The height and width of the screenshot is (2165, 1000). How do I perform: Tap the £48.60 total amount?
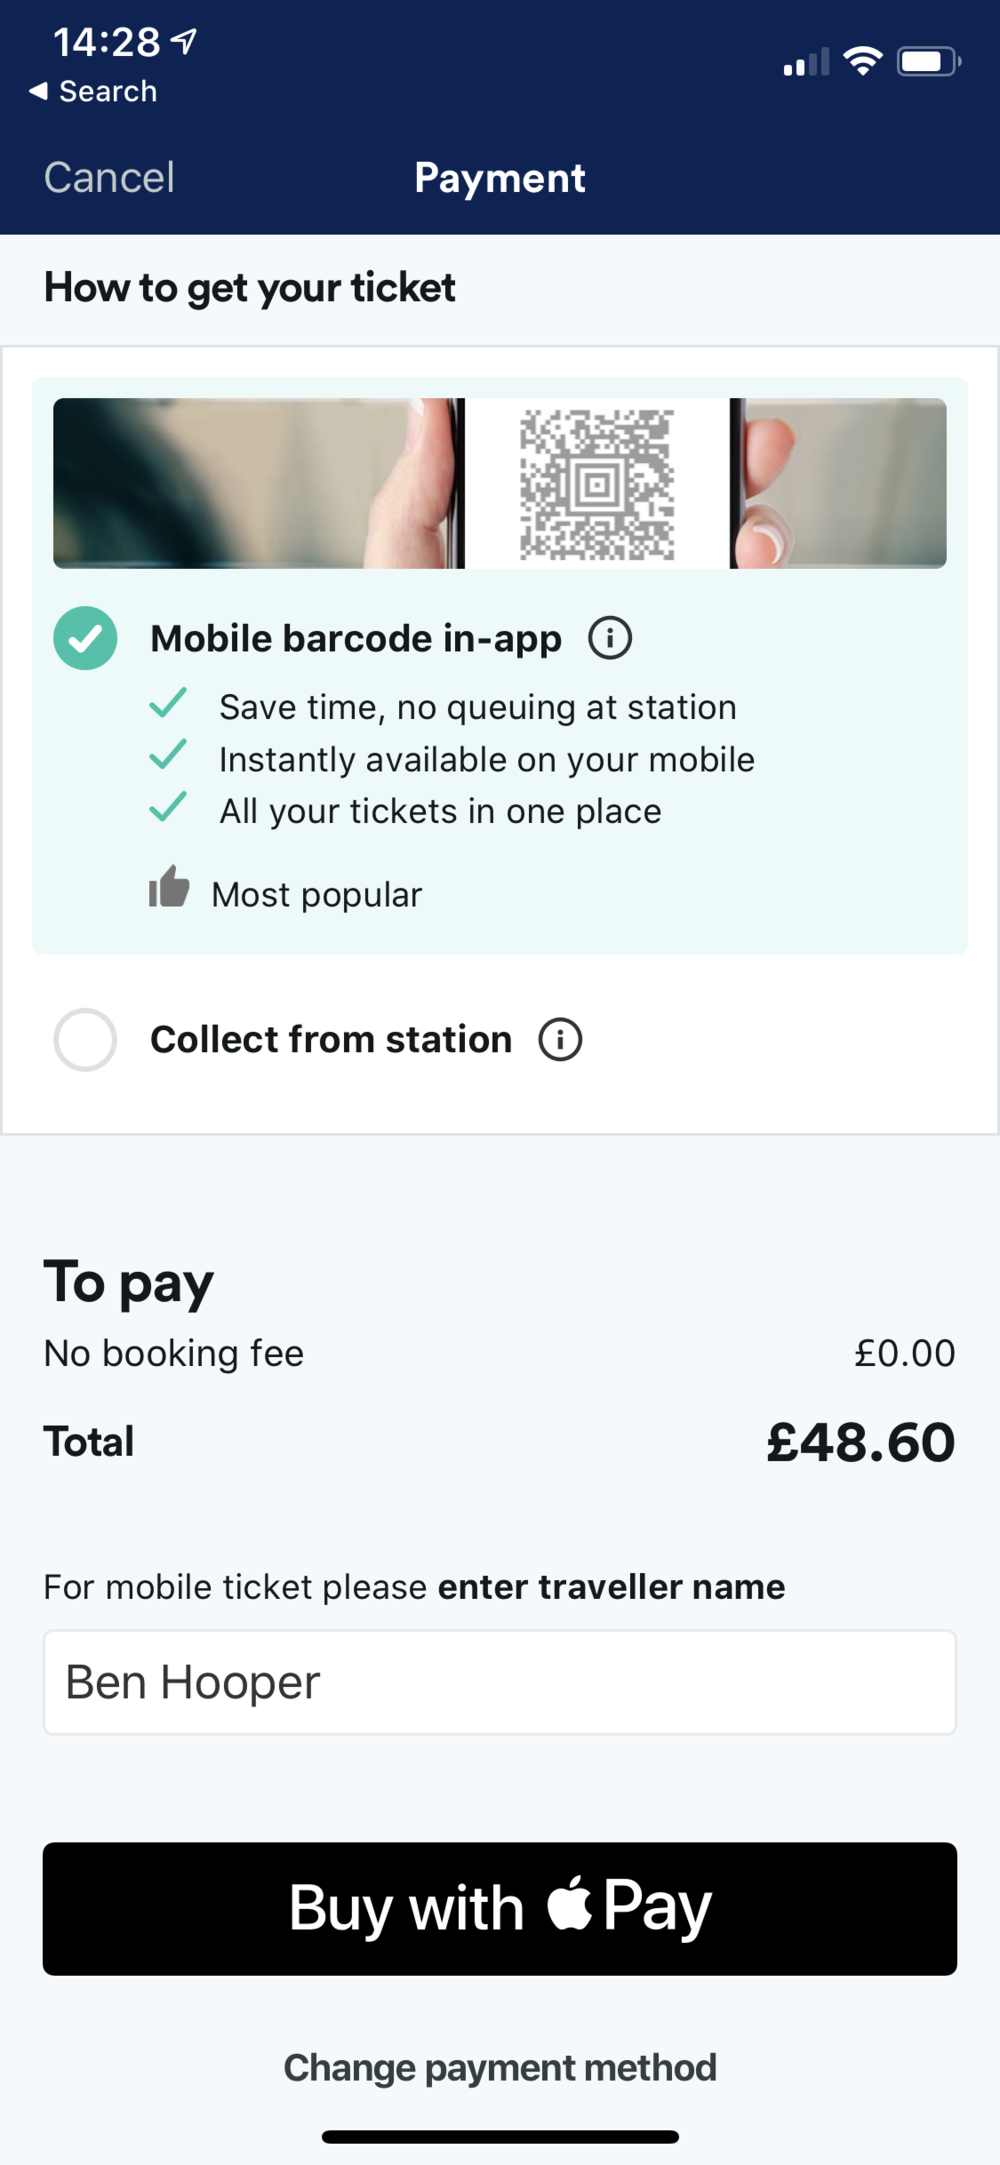[860, 1442]
